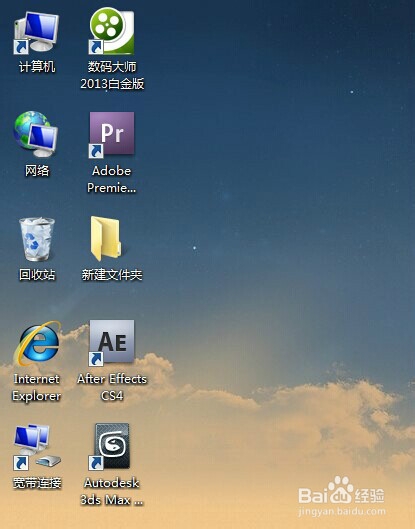Click the label 'Explorer' under the IE icon

pos(36,396)
